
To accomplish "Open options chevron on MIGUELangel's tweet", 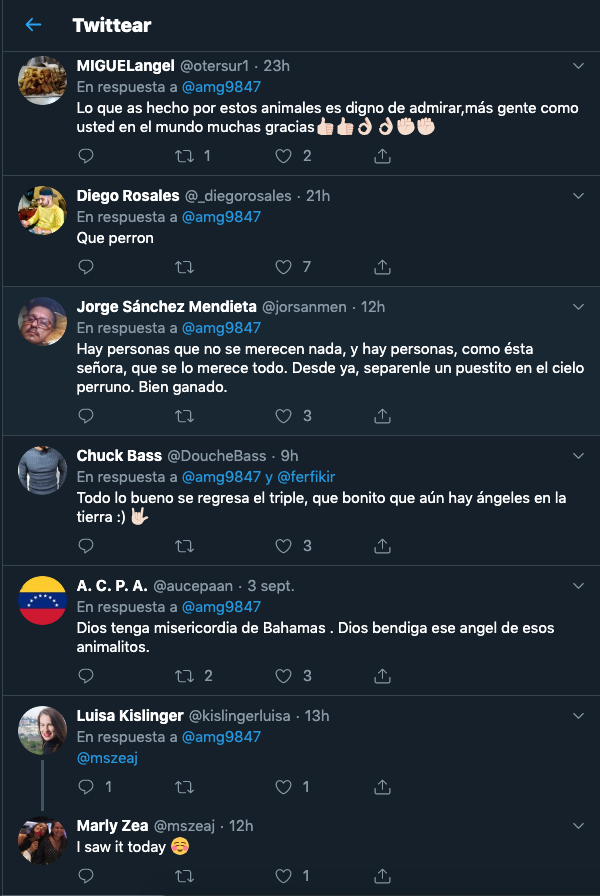I will [x=577, y=66].
